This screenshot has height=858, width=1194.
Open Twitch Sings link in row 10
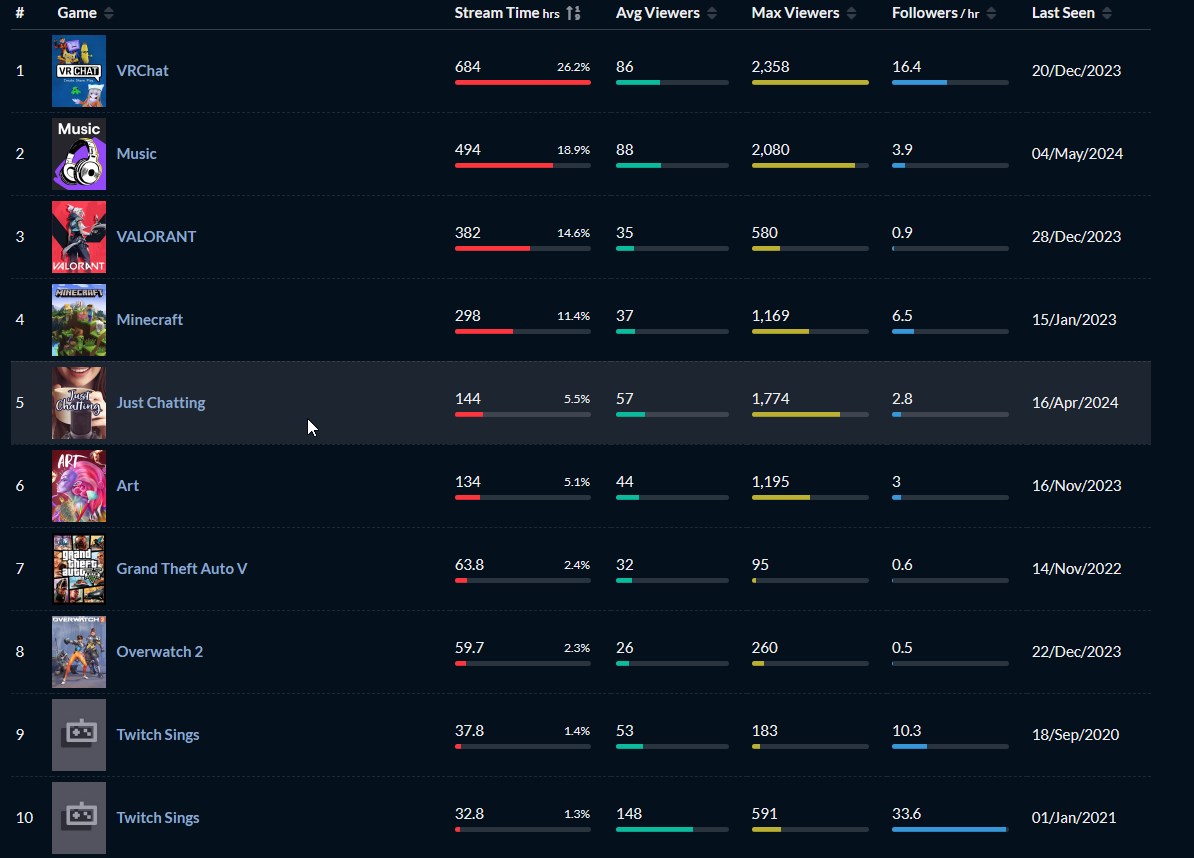(x=158, y=818)
